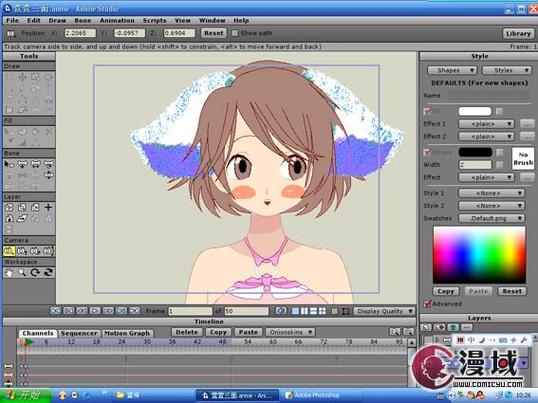Image resolution: width=538 pixels, height=403 pixels.
Task: Zoom out the timeline with magnifier icon
Action: [x=395, y=332]
